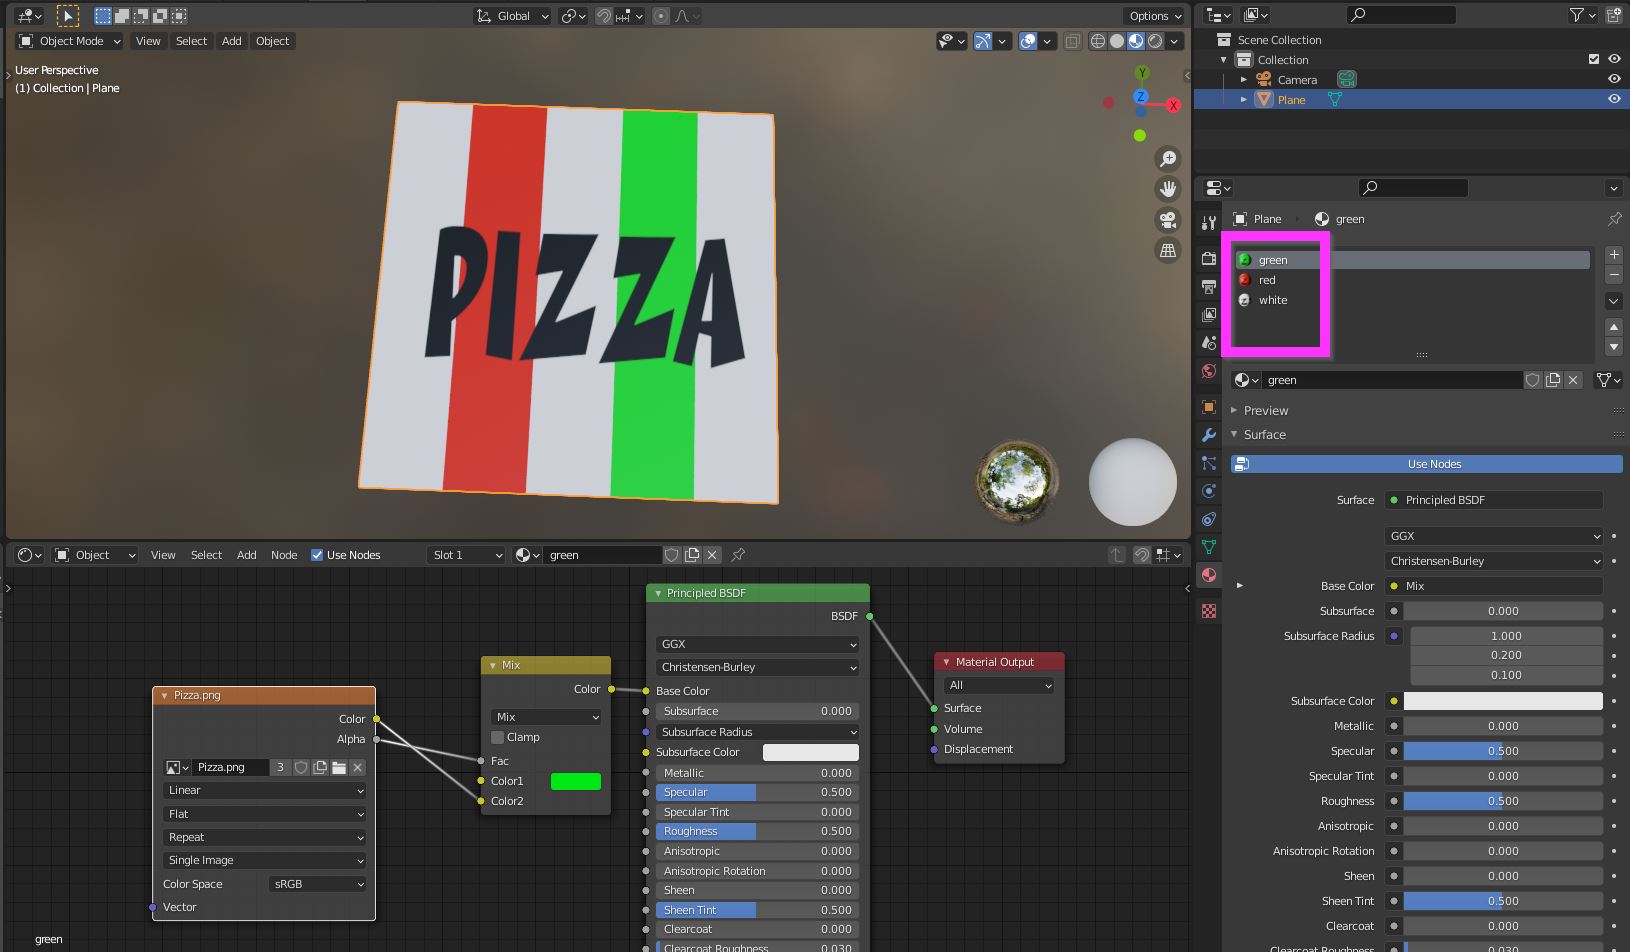
Task: Open Christensen-Burley dropdown in properties panel
Action: (1494, 561)
